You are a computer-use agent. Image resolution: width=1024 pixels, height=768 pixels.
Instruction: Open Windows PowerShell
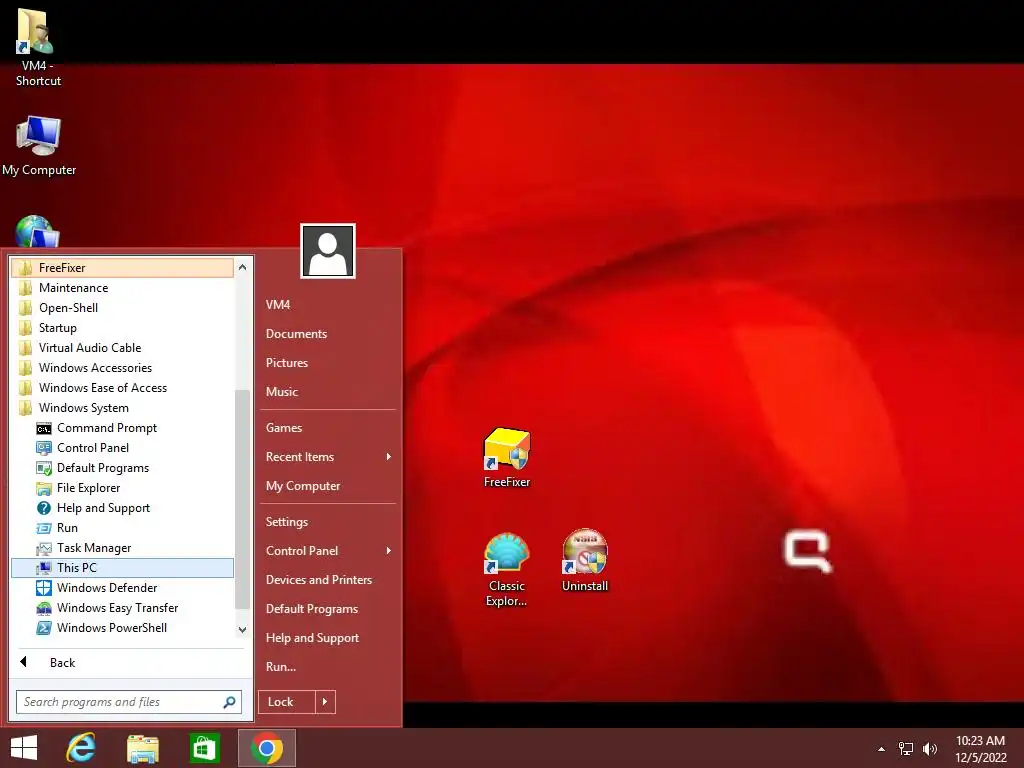pos(122,628)
